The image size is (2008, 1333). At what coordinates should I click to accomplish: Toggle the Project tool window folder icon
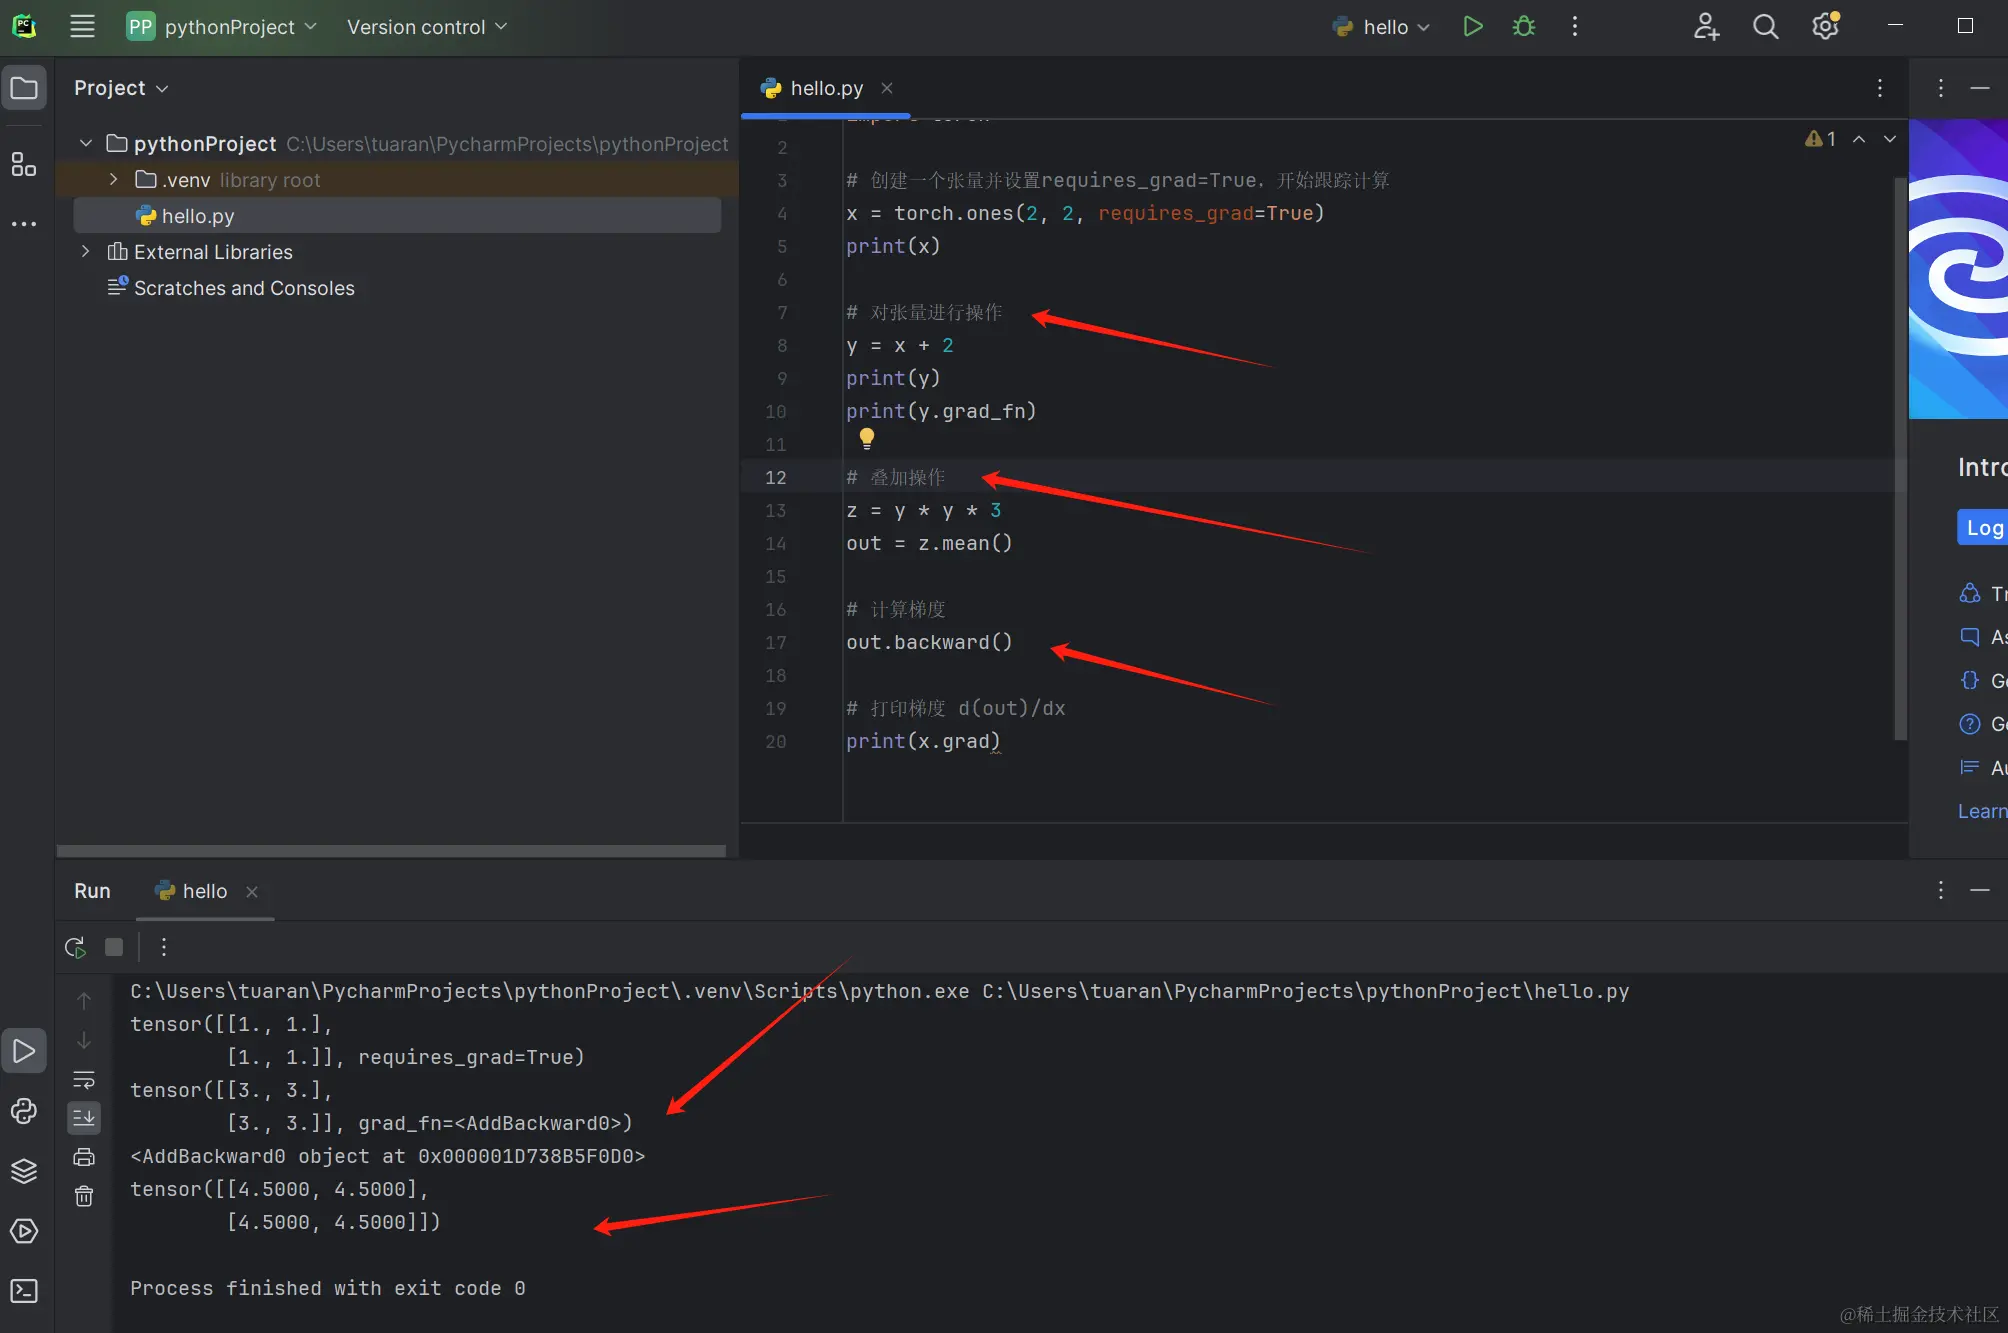24,88
